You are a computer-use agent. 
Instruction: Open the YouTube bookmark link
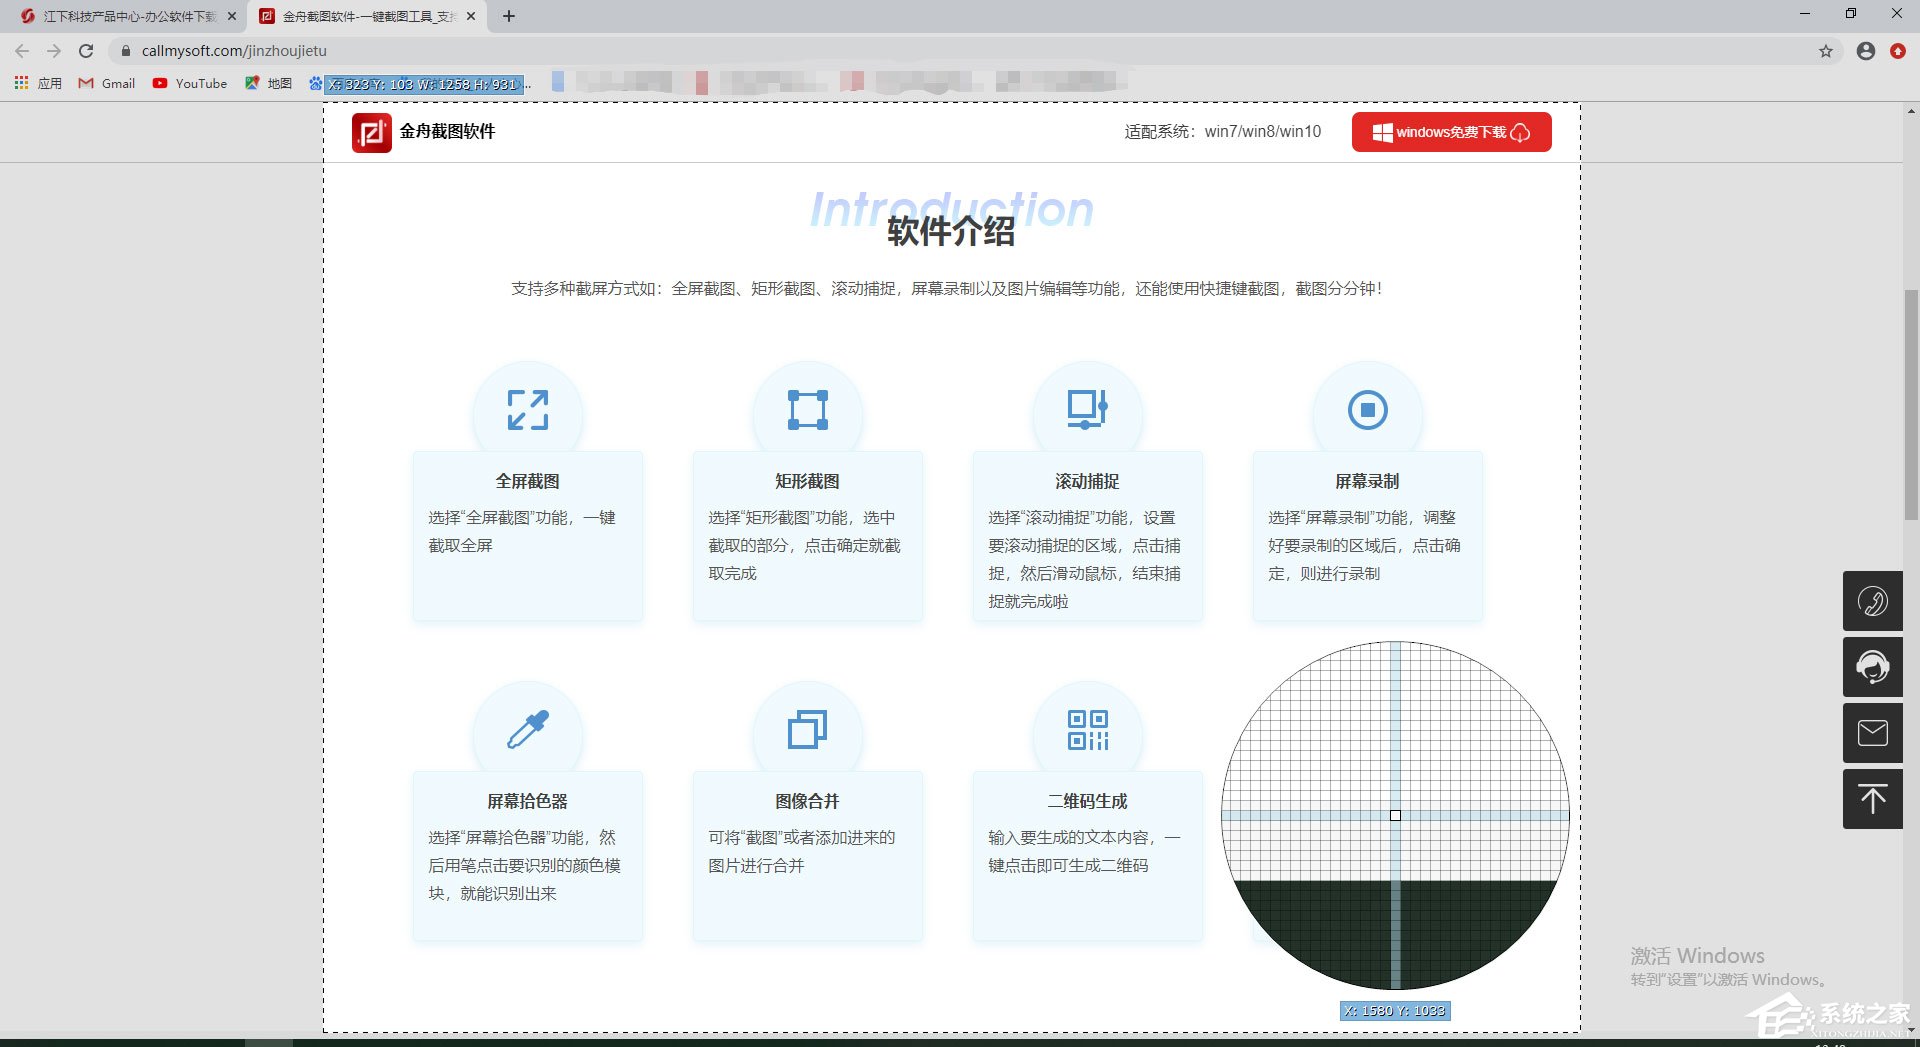pyautogui.click(x=190, y=84)
